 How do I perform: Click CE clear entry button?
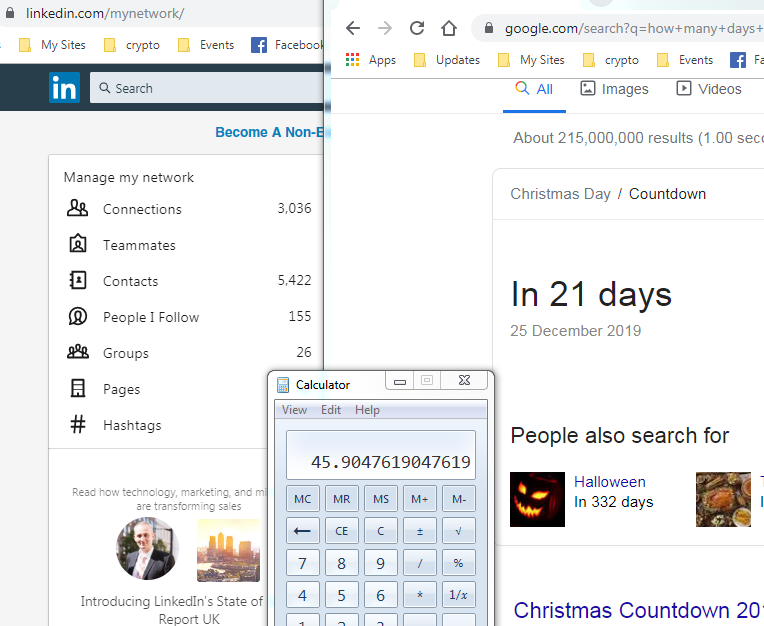(x=342, y=531)
